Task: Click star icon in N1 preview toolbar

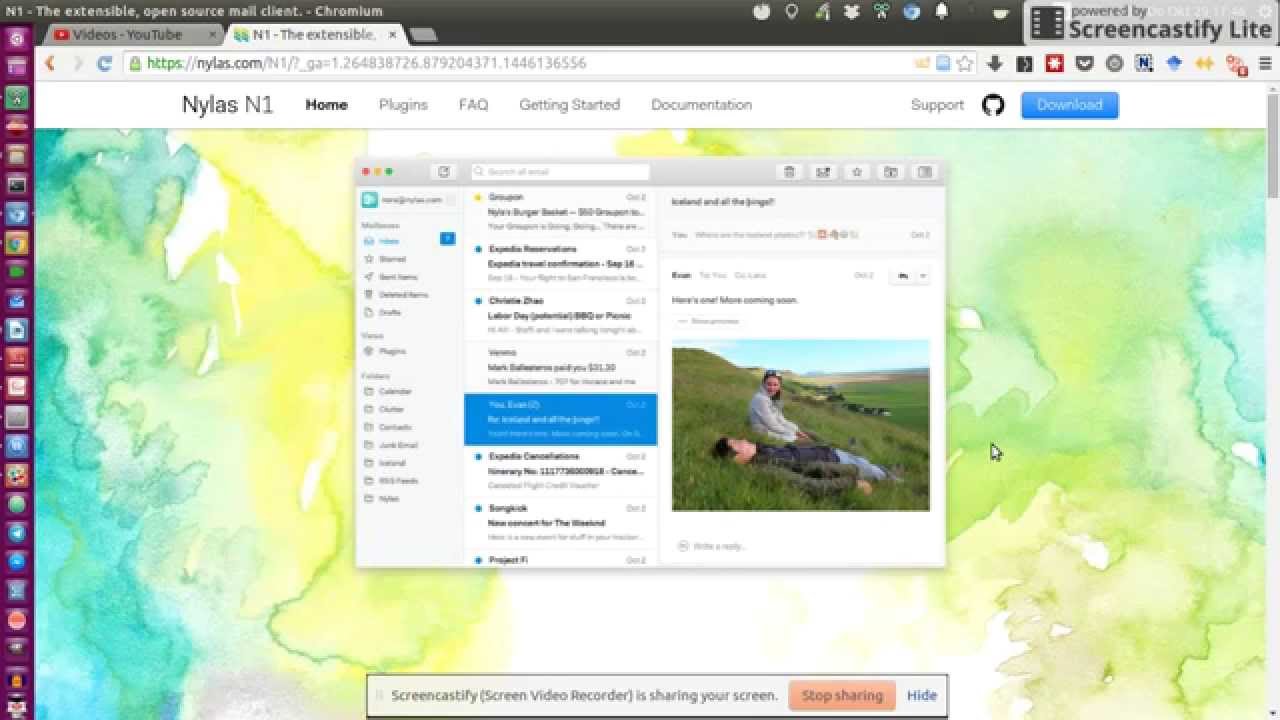Action: point(857,172)
